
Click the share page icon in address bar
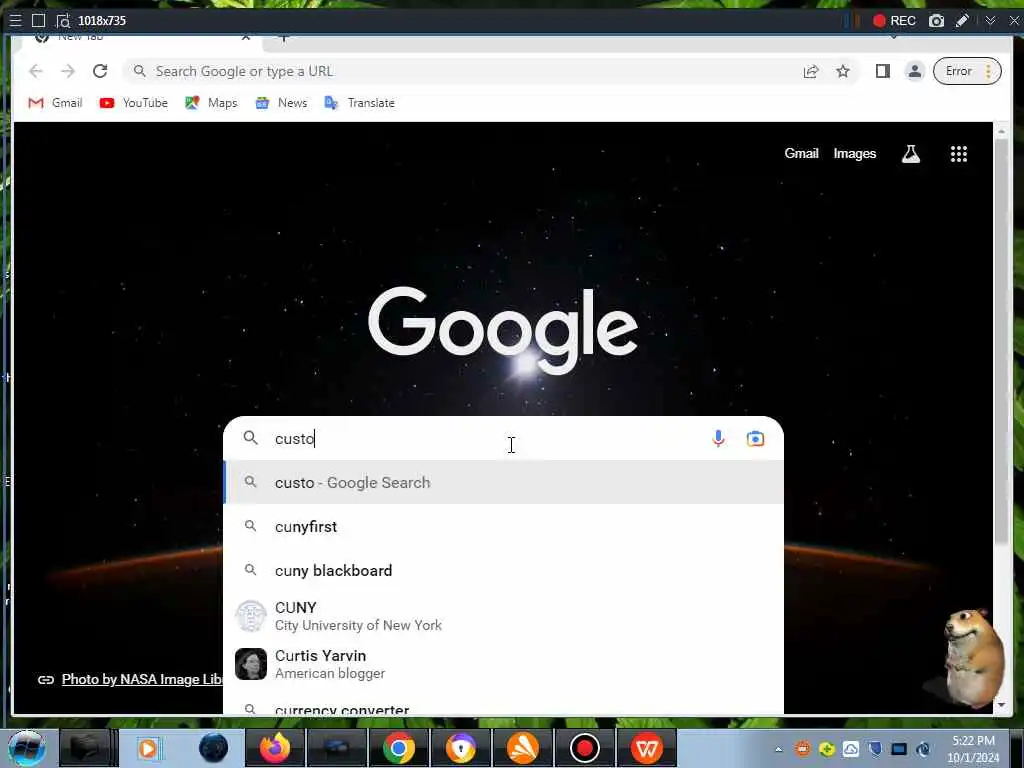click(811, 71)
